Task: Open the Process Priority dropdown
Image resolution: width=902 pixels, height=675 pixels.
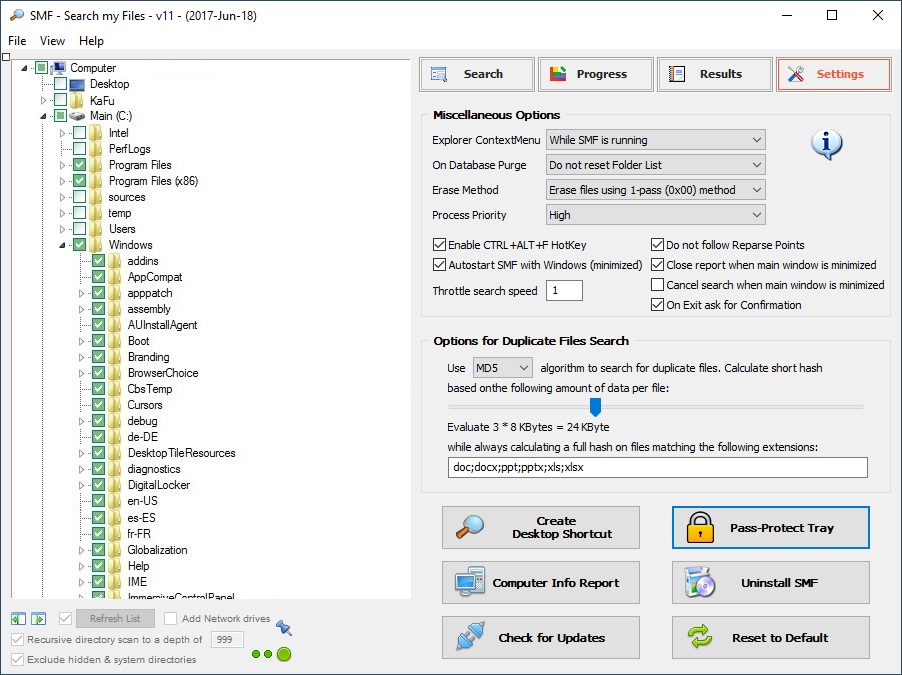Action: click(656, 215)
